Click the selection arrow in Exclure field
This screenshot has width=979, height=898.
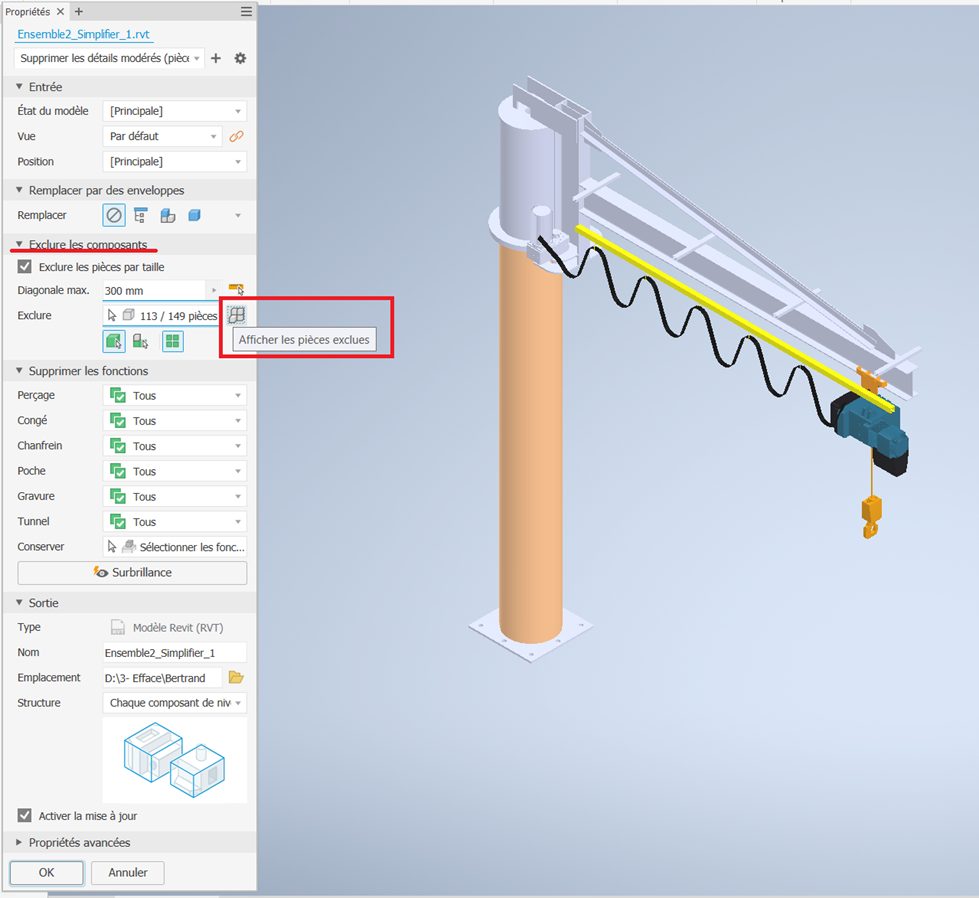click(112, 315)
